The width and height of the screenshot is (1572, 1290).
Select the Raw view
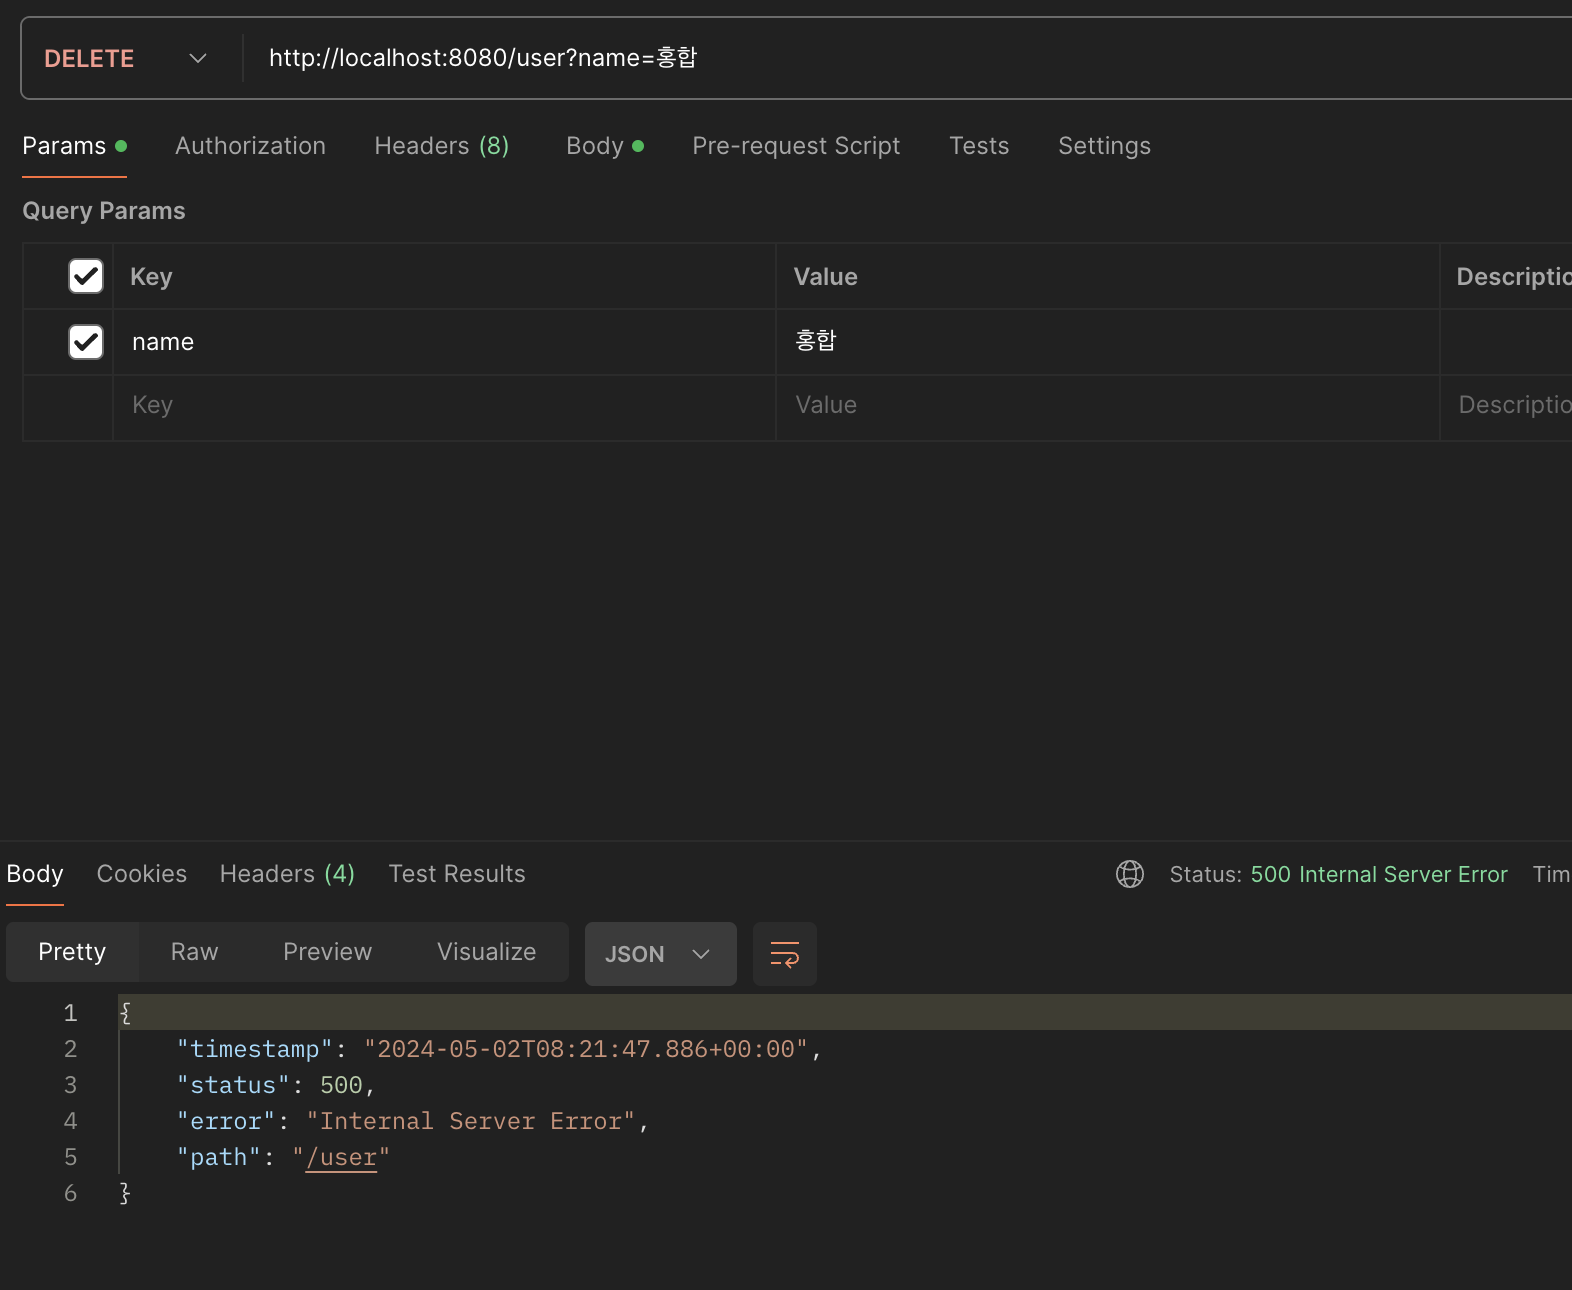[x=194, y=952]
